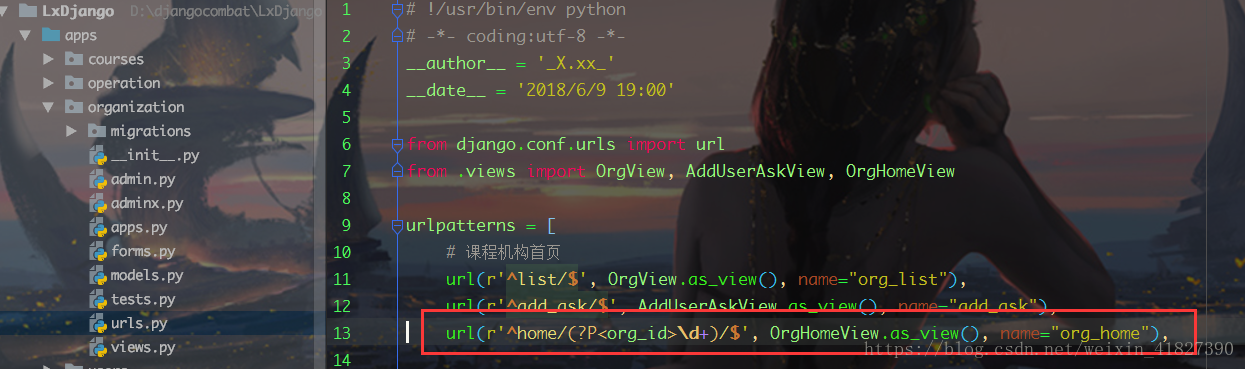
Task: Collapse the organization folder tree arrow
Action: (x=48, y=107)
